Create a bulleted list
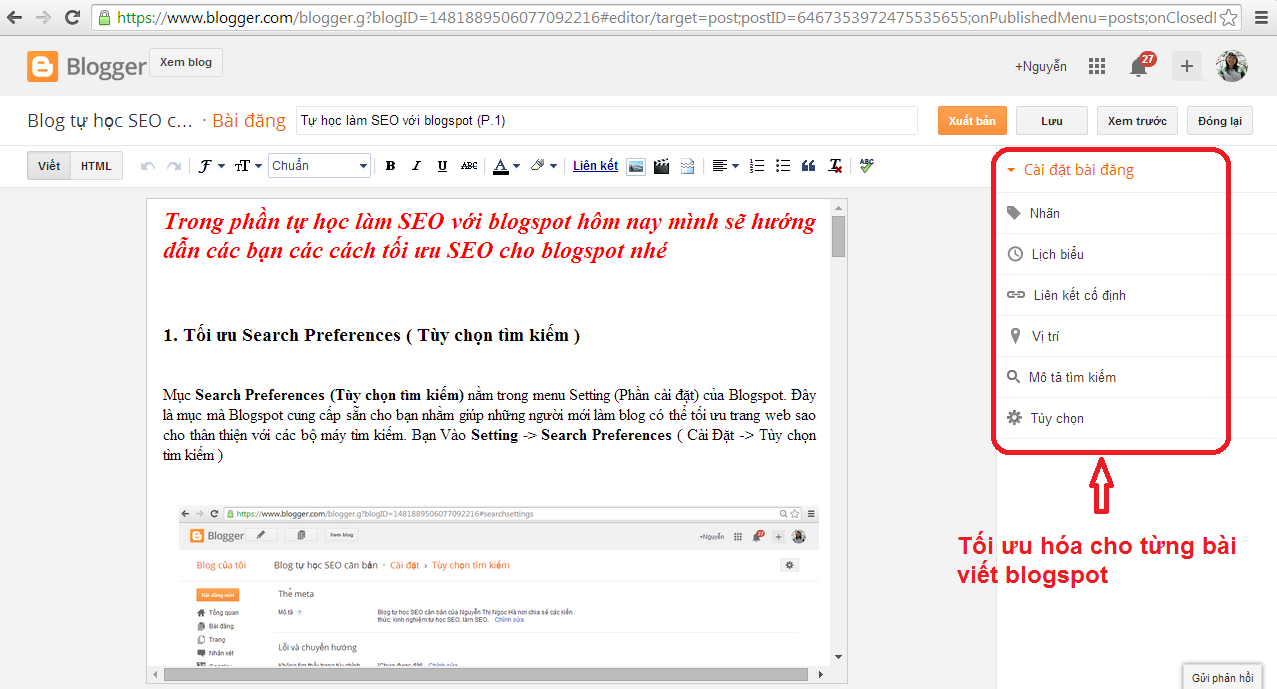The height and width of the screenshot is (689, 1277). pos(783,166)
